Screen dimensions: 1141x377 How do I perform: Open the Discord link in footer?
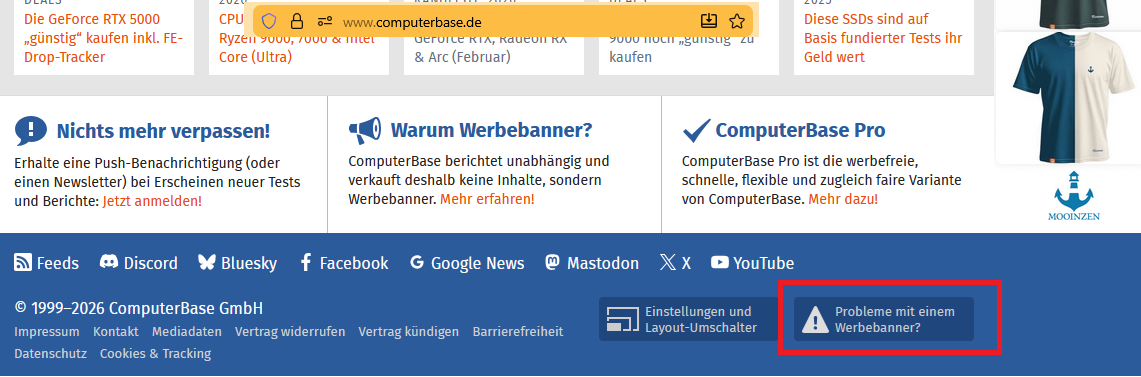tap(138, 263)
